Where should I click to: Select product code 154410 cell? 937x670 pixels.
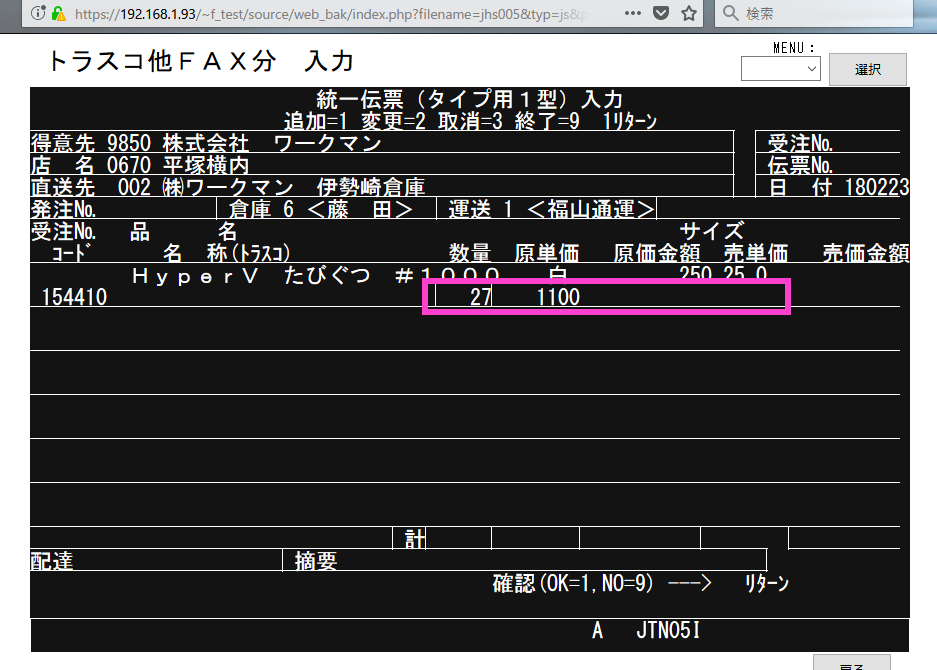coord(75,297)
